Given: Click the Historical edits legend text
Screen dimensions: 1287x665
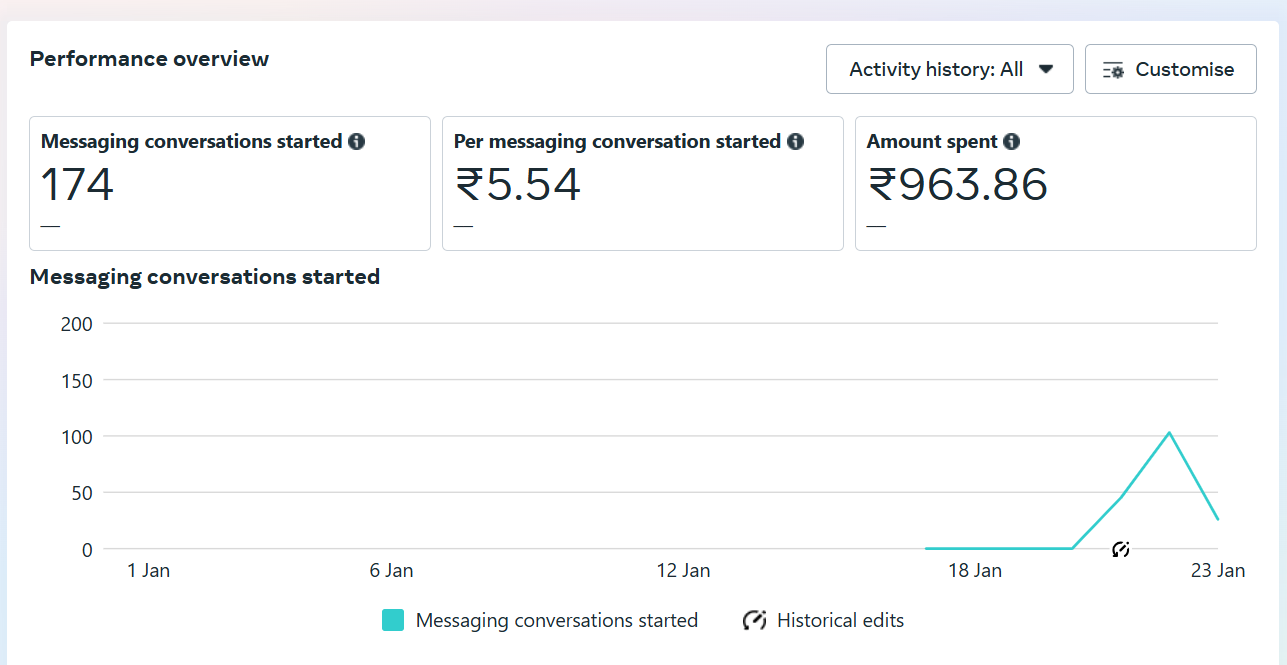Looking at the screenshot, I should tap(840, 620).
